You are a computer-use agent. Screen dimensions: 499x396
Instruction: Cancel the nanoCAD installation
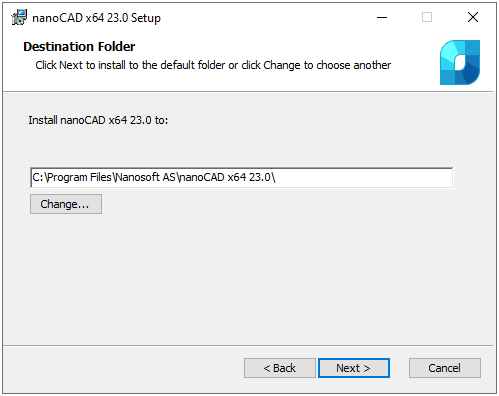coord(445,368)
